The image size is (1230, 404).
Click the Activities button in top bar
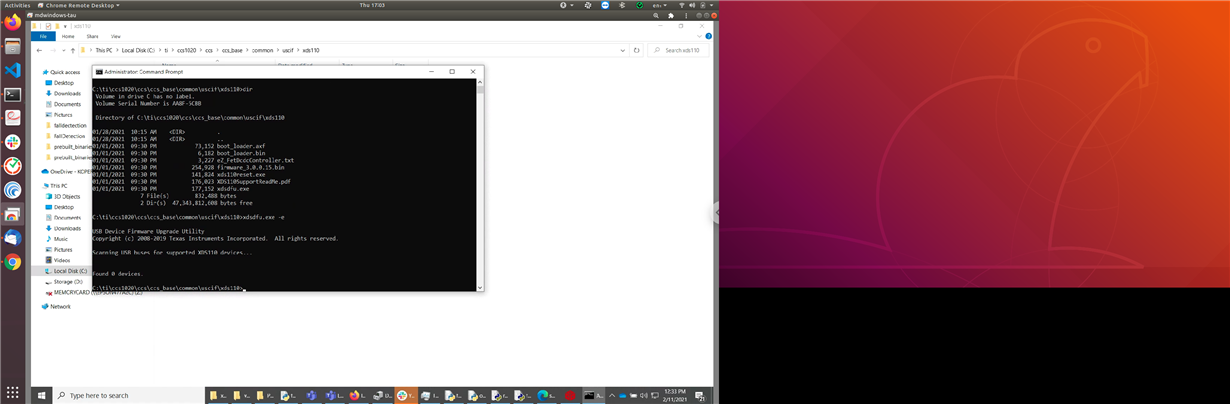tap(17, 4)
